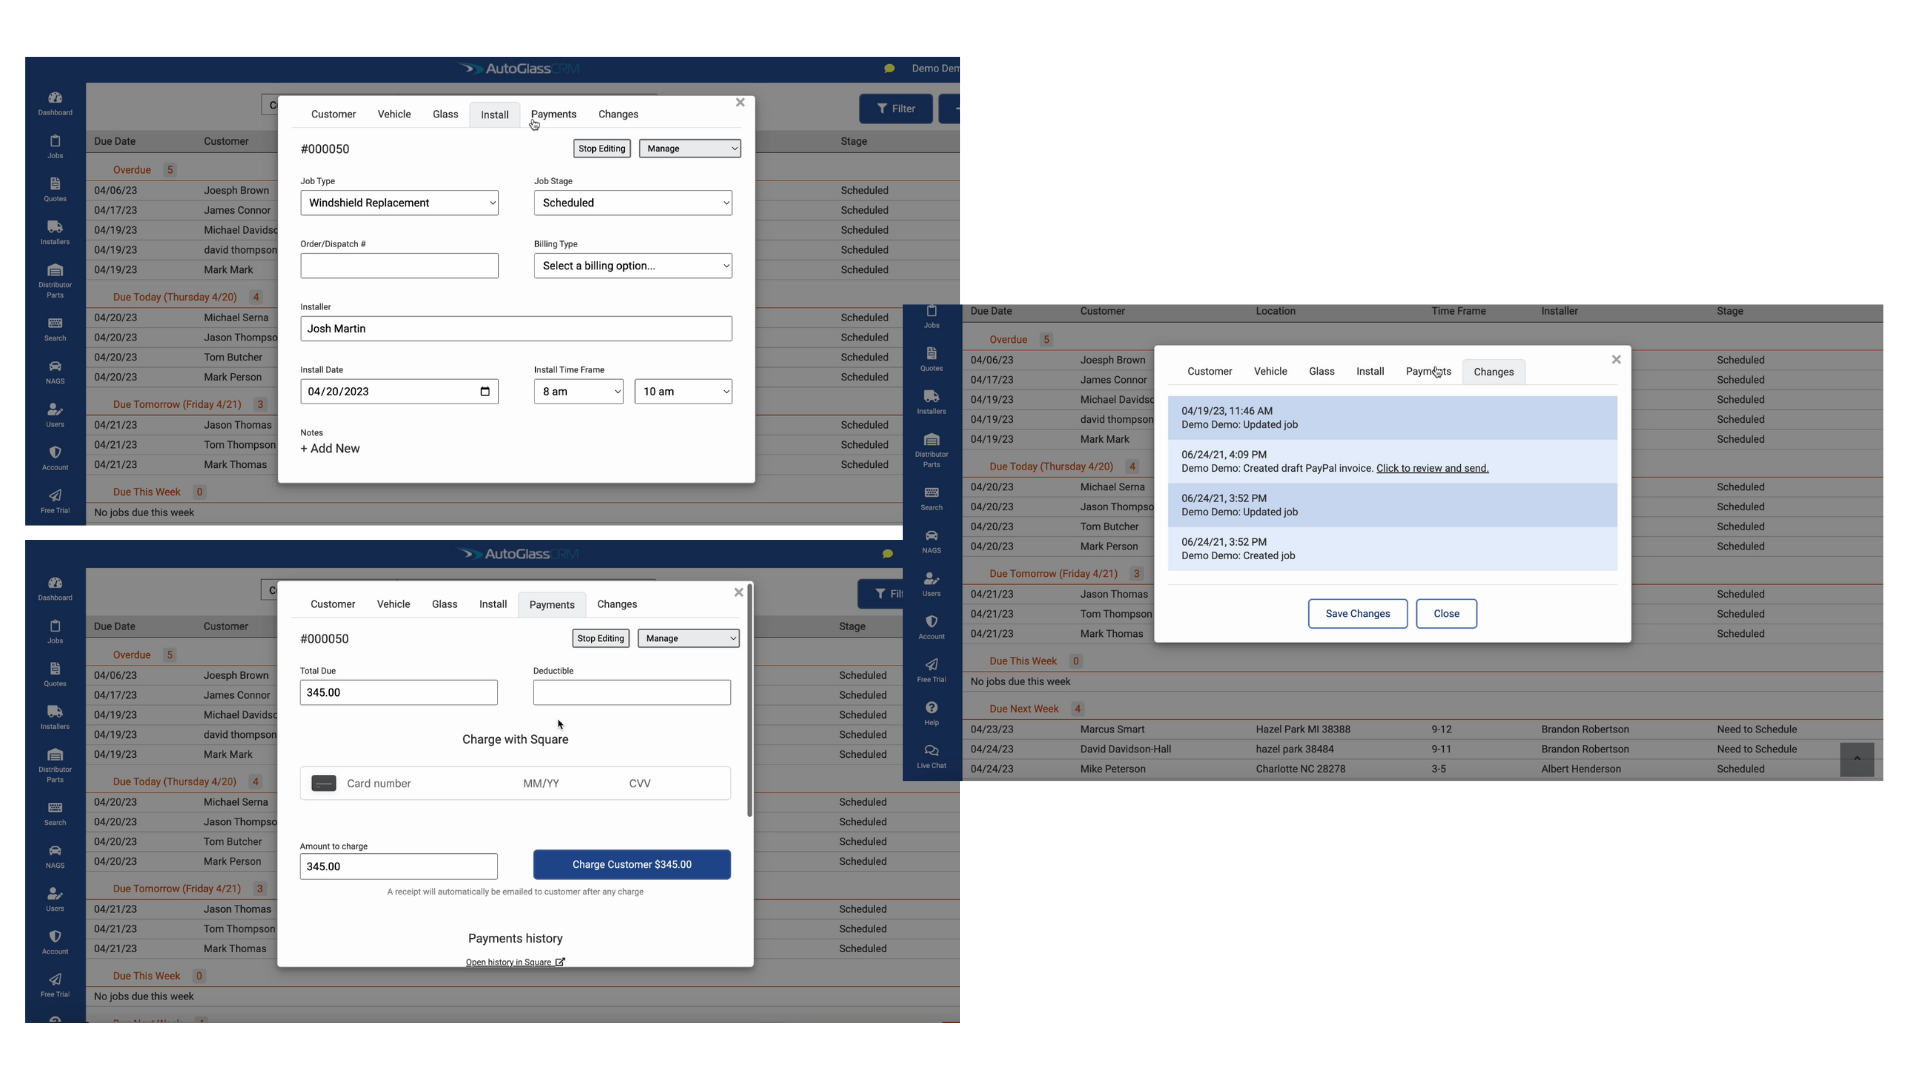The width and height of the screenshot is (1920, 1080).
Task: Open the Quotes section
Action: pyautogui.click(x=55, y=188)
